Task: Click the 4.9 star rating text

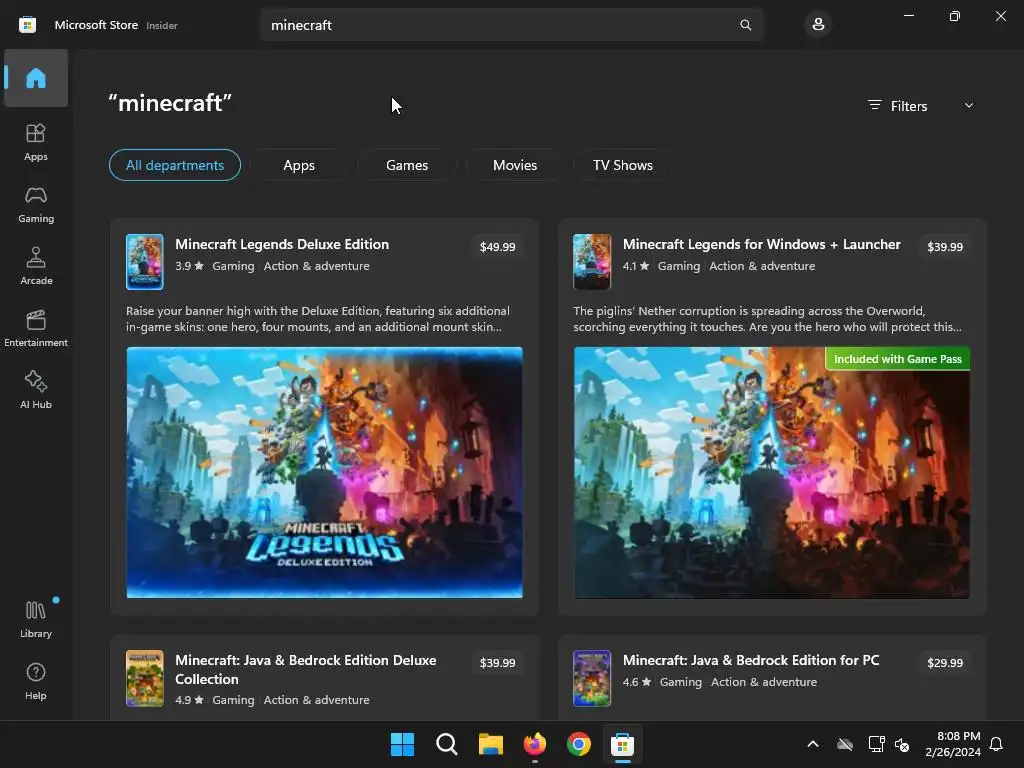Action: (189, 699)
